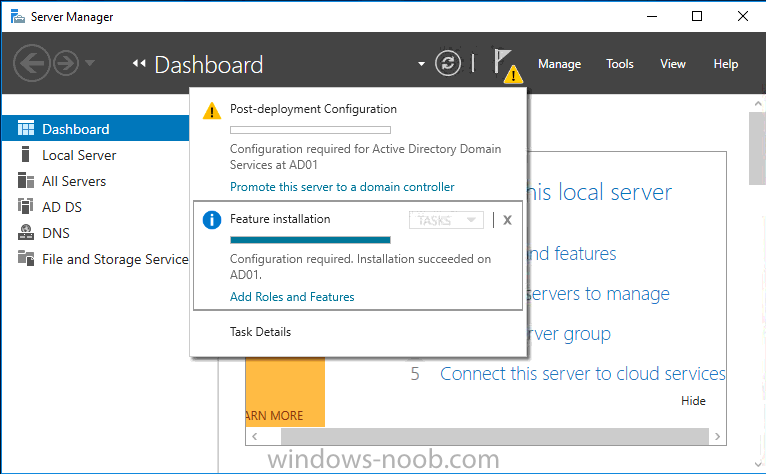
Task: Click the Dashboard icon in sidebar
Action: (26, 128)
